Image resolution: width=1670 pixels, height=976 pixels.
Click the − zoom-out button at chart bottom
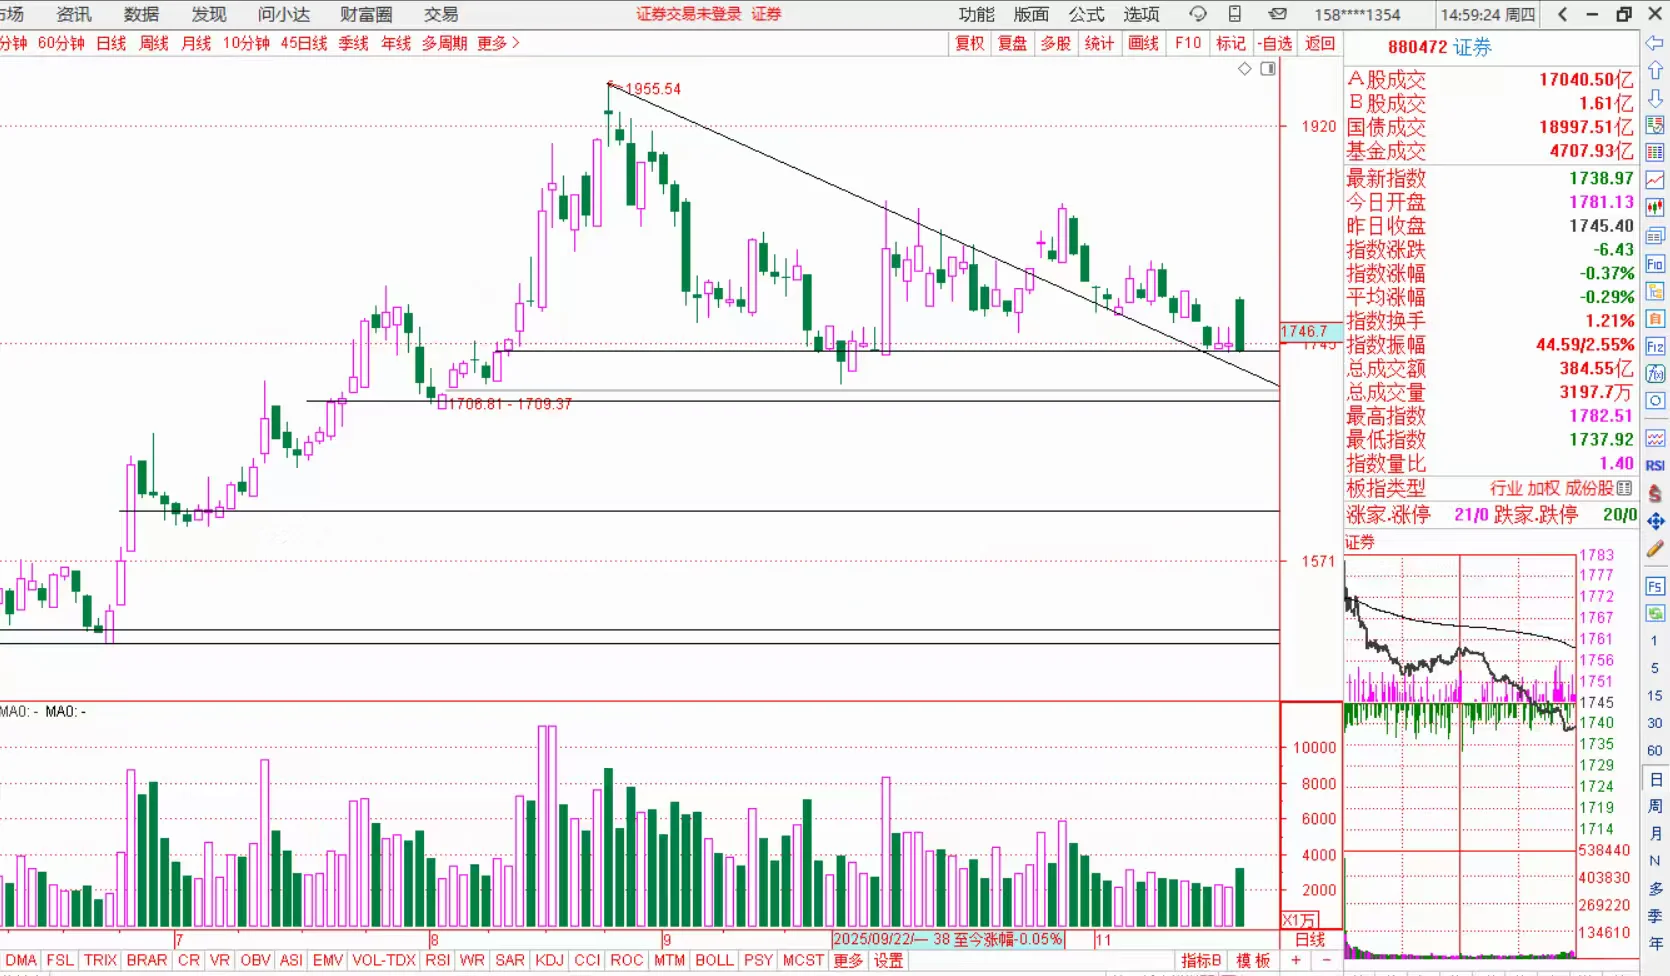(1326, 961)
